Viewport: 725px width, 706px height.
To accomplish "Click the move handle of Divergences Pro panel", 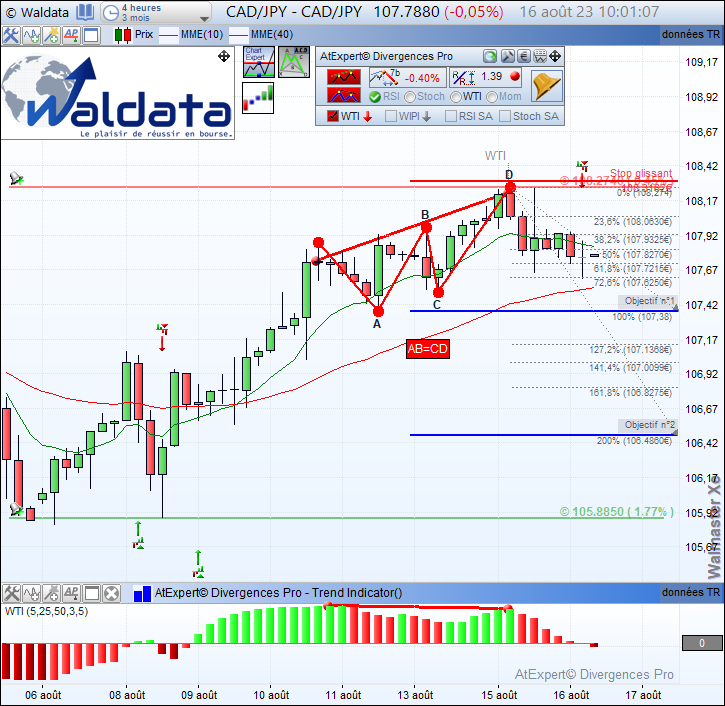I will coord(555,56).
